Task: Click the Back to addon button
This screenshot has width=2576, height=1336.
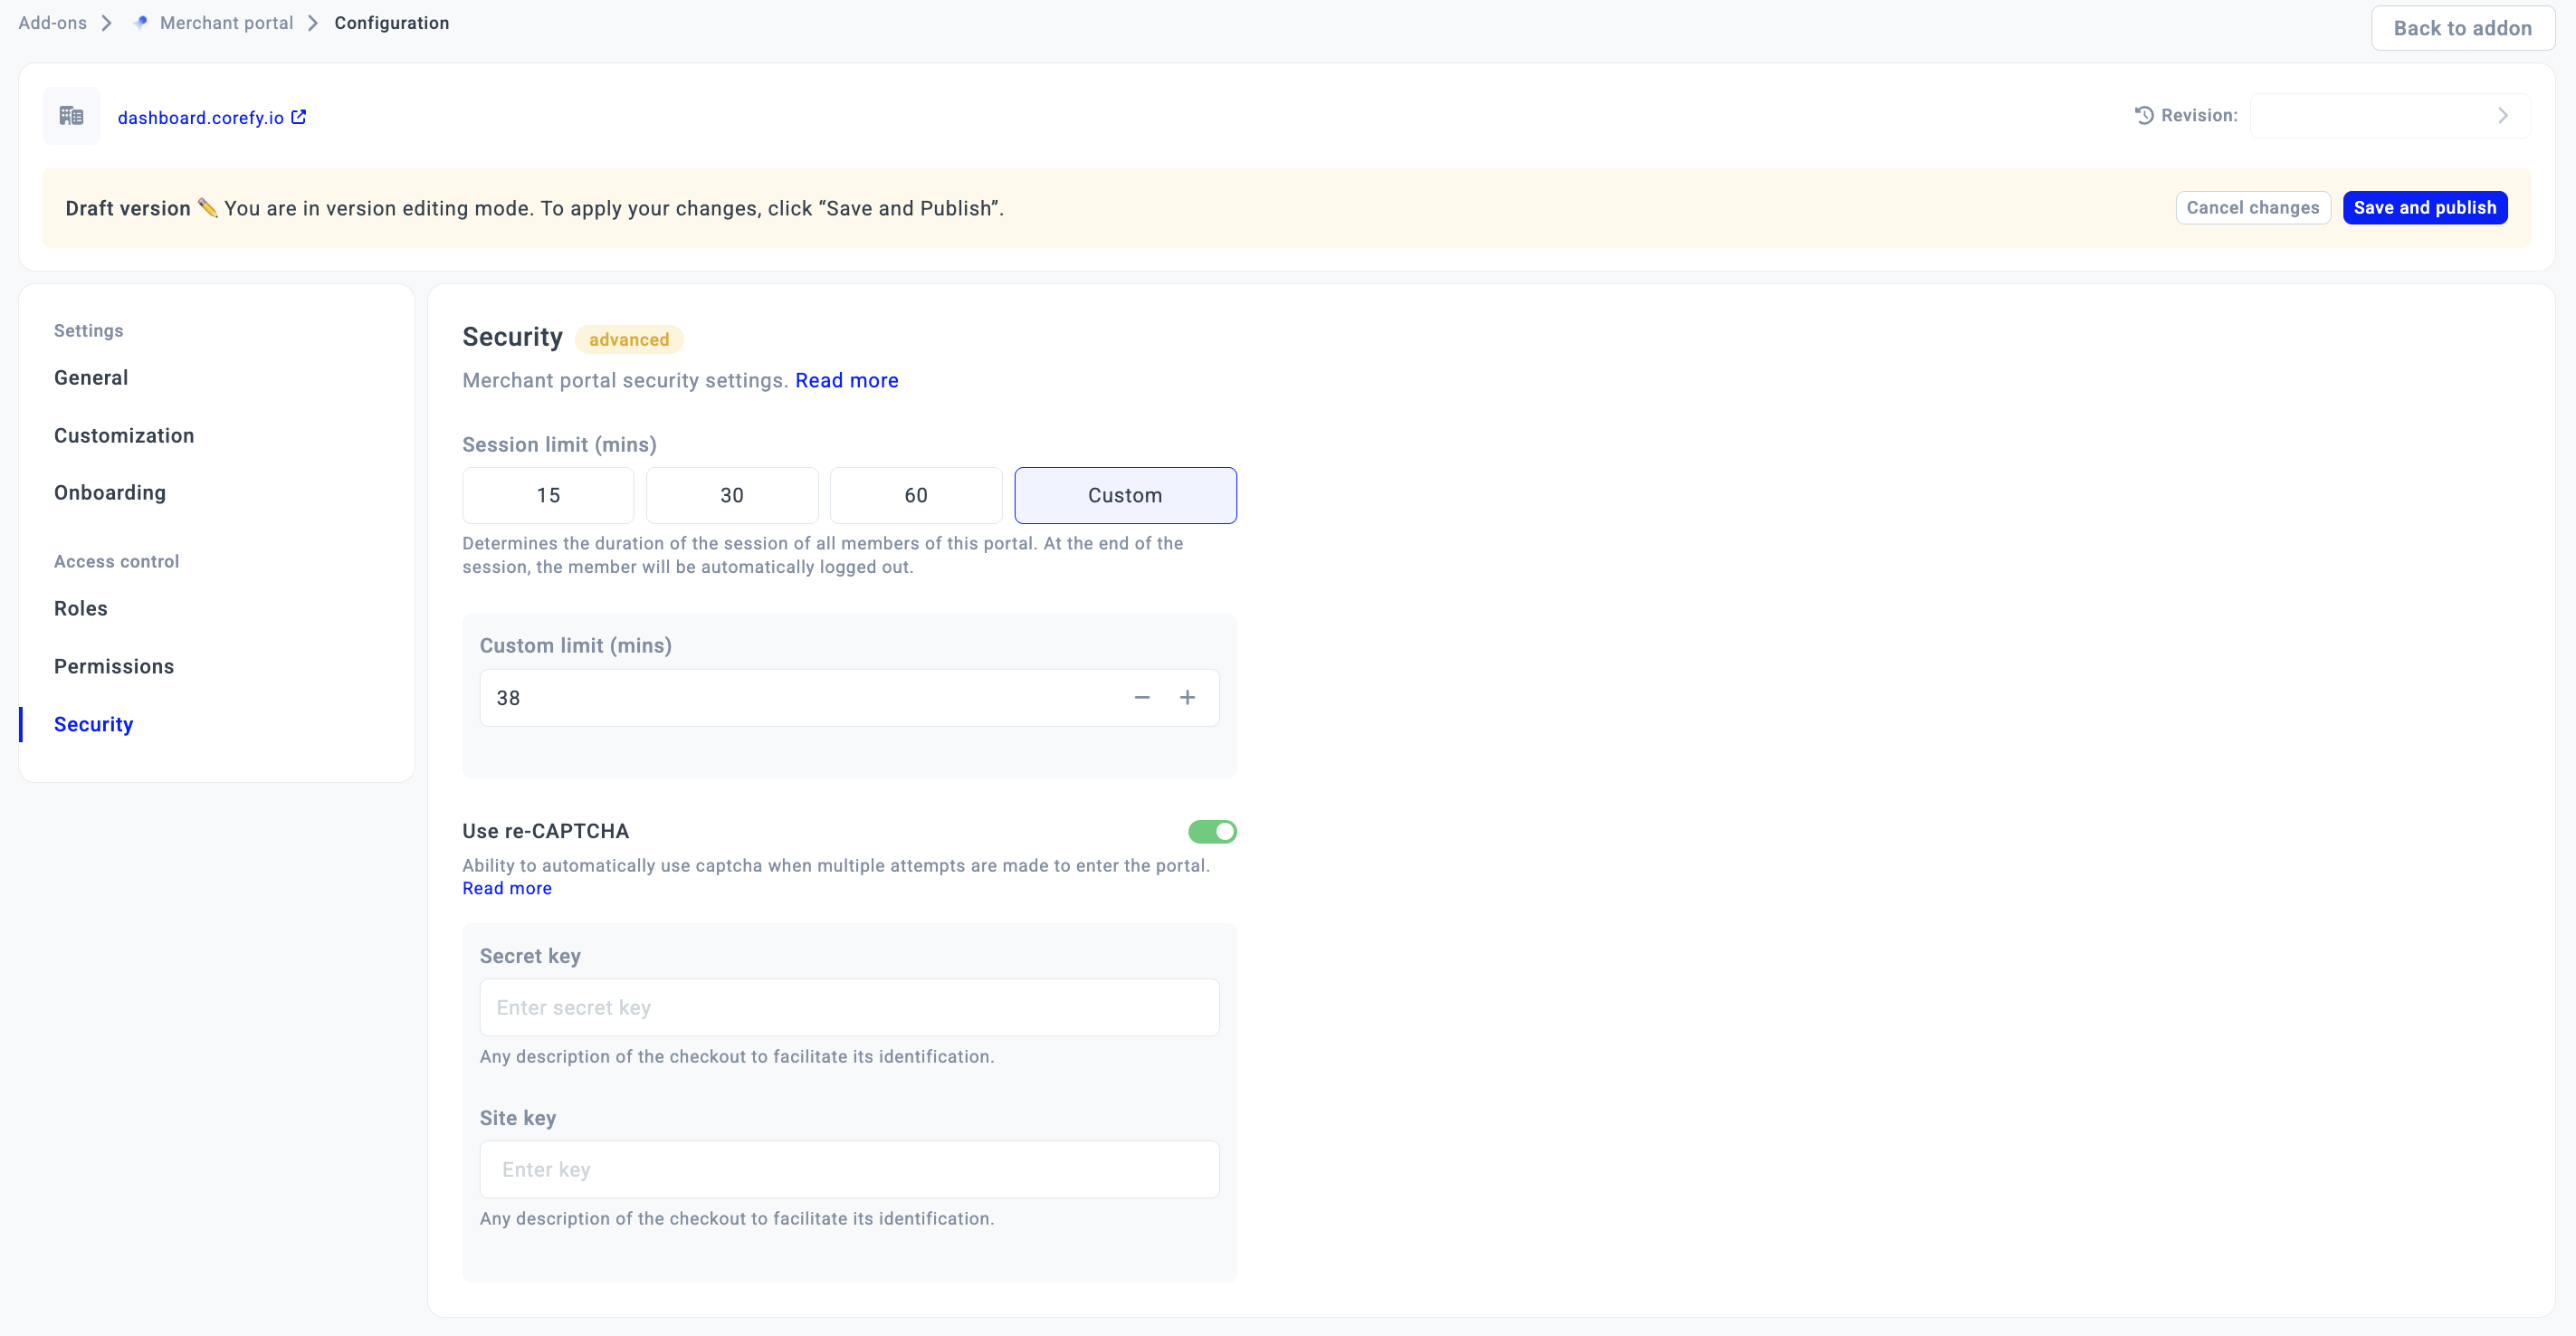Action: click(2462, 28)
